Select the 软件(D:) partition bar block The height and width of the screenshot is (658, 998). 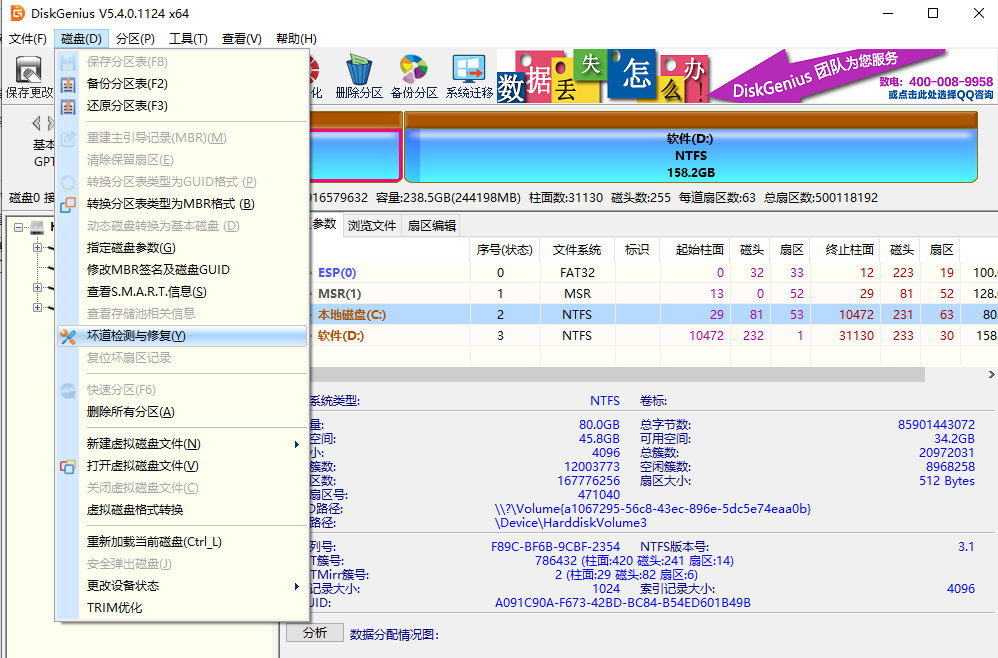pos(689,156)
